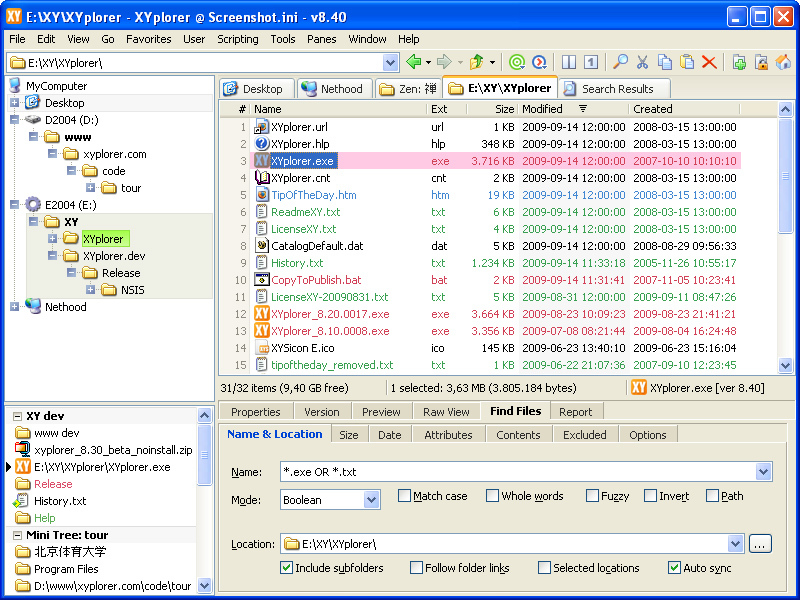Click the green Back arrow
The height and width of the screenshot is (600, 800).
click(x=413, y=62)
